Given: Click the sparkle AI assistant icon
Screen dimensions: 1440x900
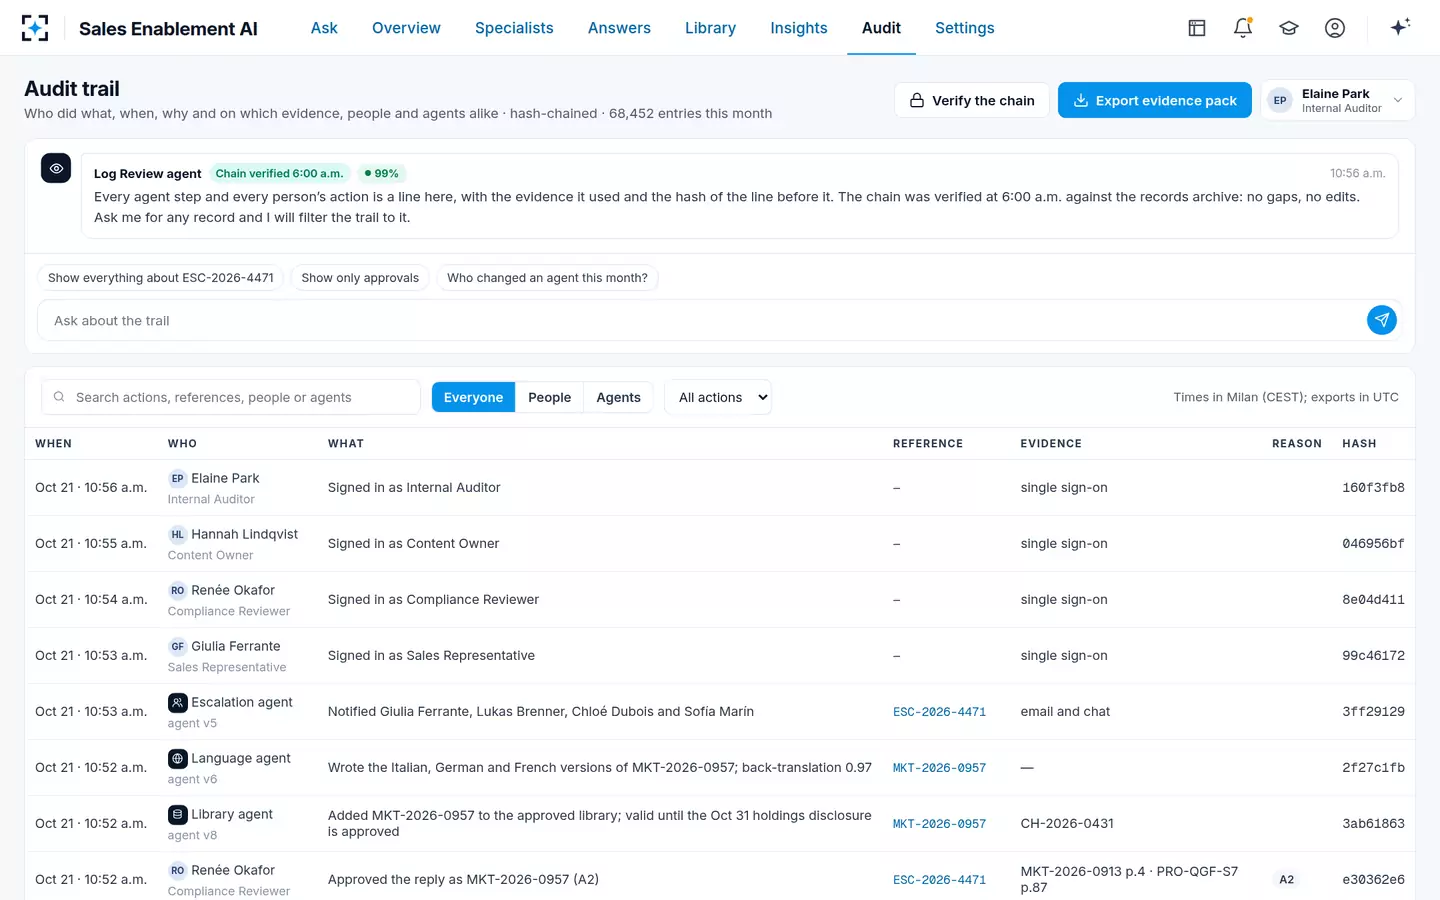Looking at the screenshot, I should (1400, 27).
